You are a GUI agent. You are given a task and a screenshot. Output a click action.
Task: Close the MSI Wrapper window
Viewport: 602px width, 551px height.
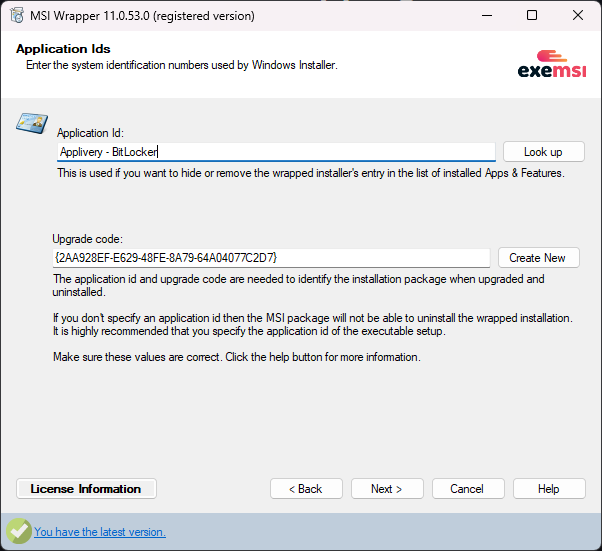[x=577, y=16]
